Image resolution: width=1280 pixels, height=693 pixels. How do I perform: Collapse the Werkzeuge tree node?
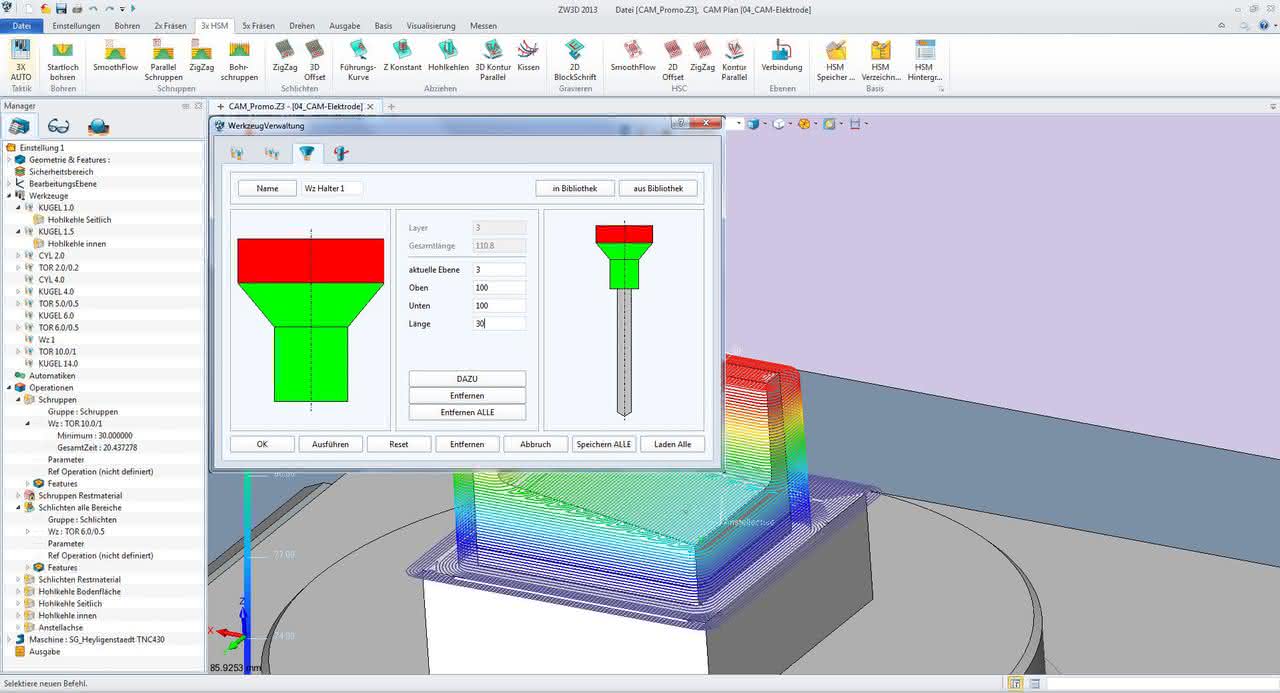[x=9, y=196]
